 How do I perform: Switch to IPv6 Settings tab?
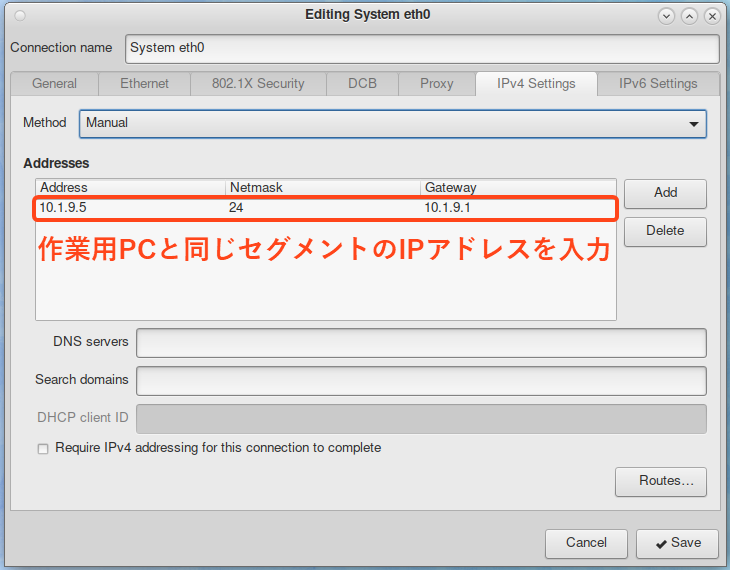[658, 84]
